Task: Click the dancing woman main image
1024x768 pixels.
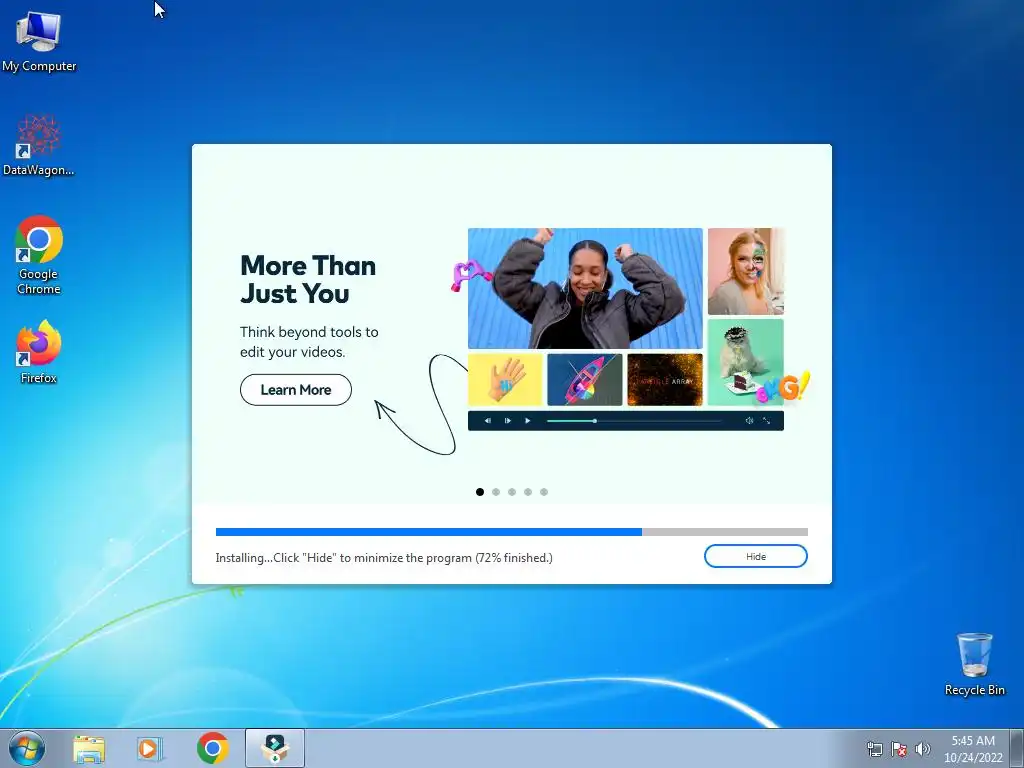Action: tap(585, 288)
